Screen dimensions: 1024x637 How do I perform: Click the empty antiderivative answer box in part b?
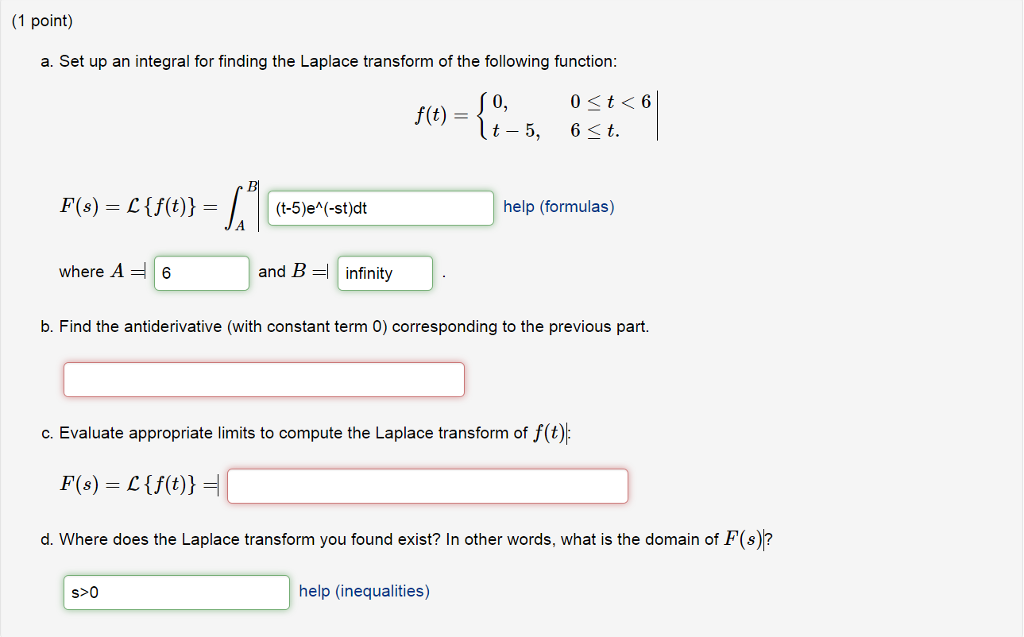[263, 379]
